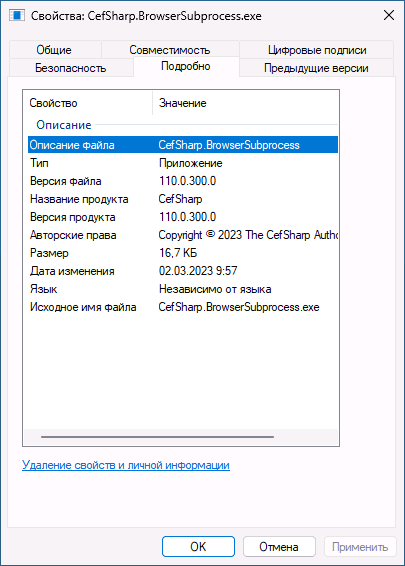Select the Версия файла row
The width and height of the screenshot is (405, 566).
183,181
